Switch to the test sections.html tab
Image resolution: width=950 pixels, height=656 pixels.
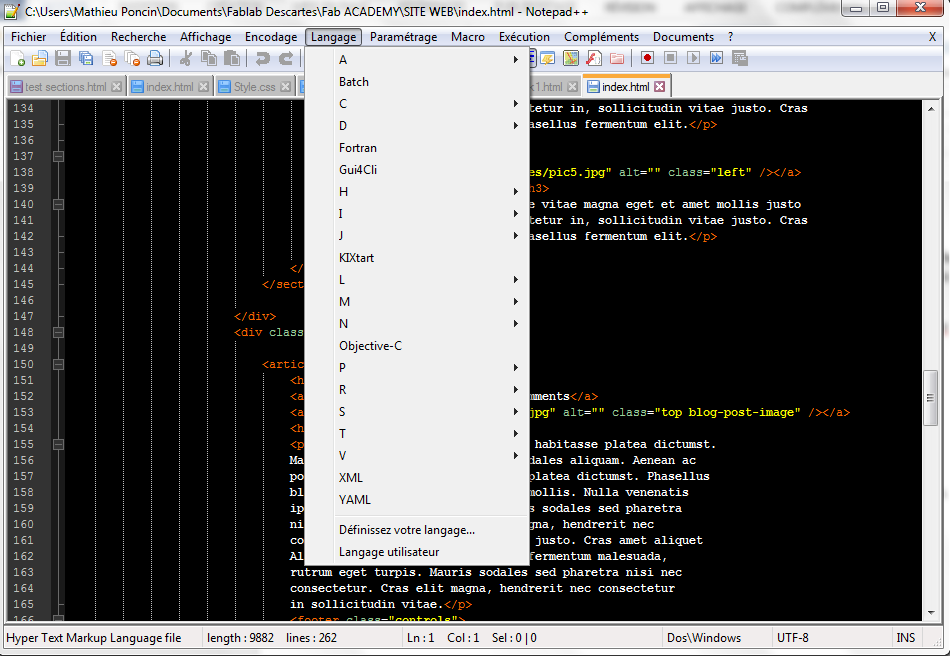65,87
